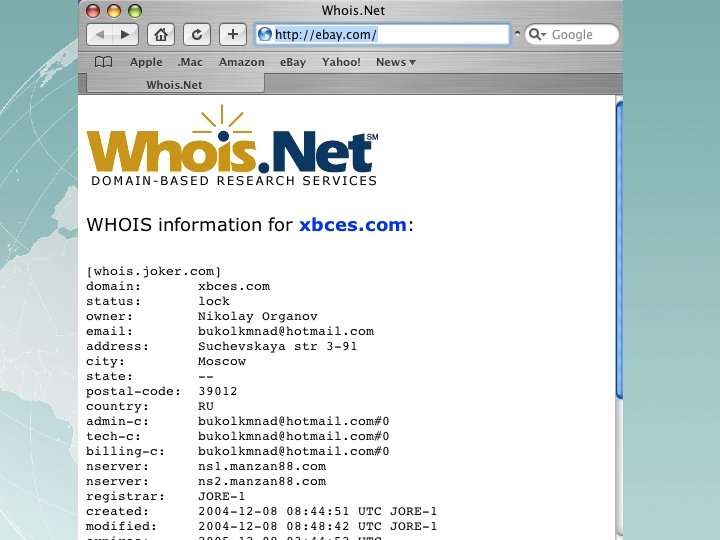Focus the address bar showing http://ebay.com/
720x540 pixels.
(x=382, y=34)
